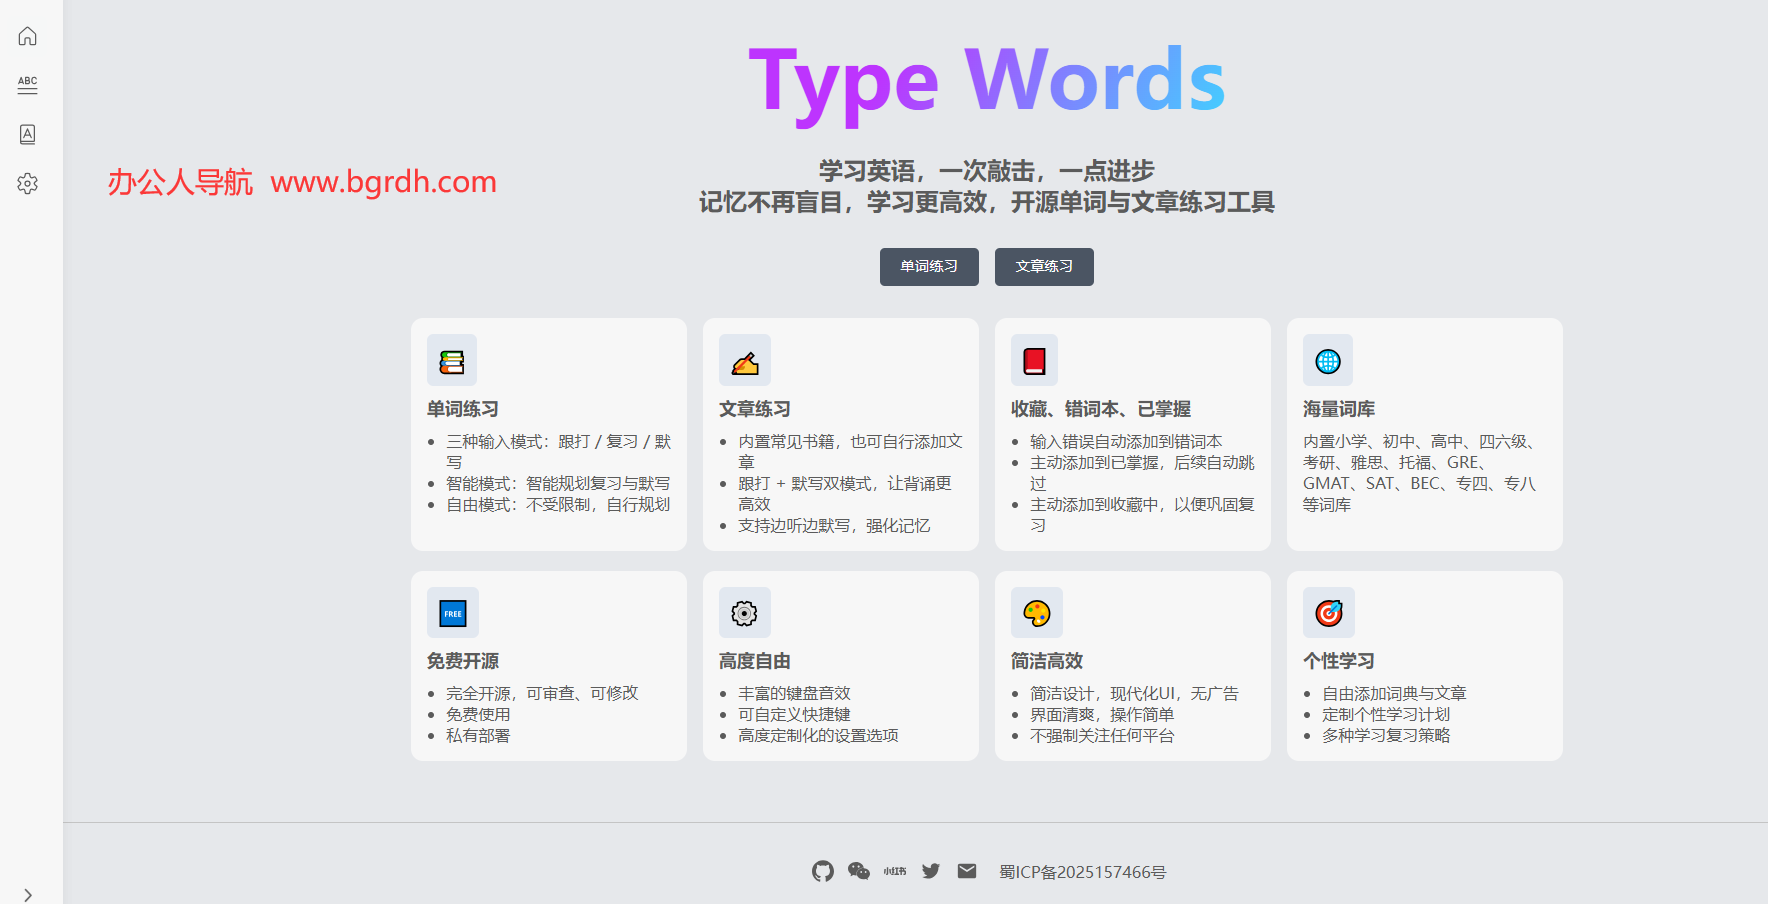The width and height of the screenshot is (1768, 904).
Task: Click the www.bgrdh.com watermark text
Action: pos(384,183)
